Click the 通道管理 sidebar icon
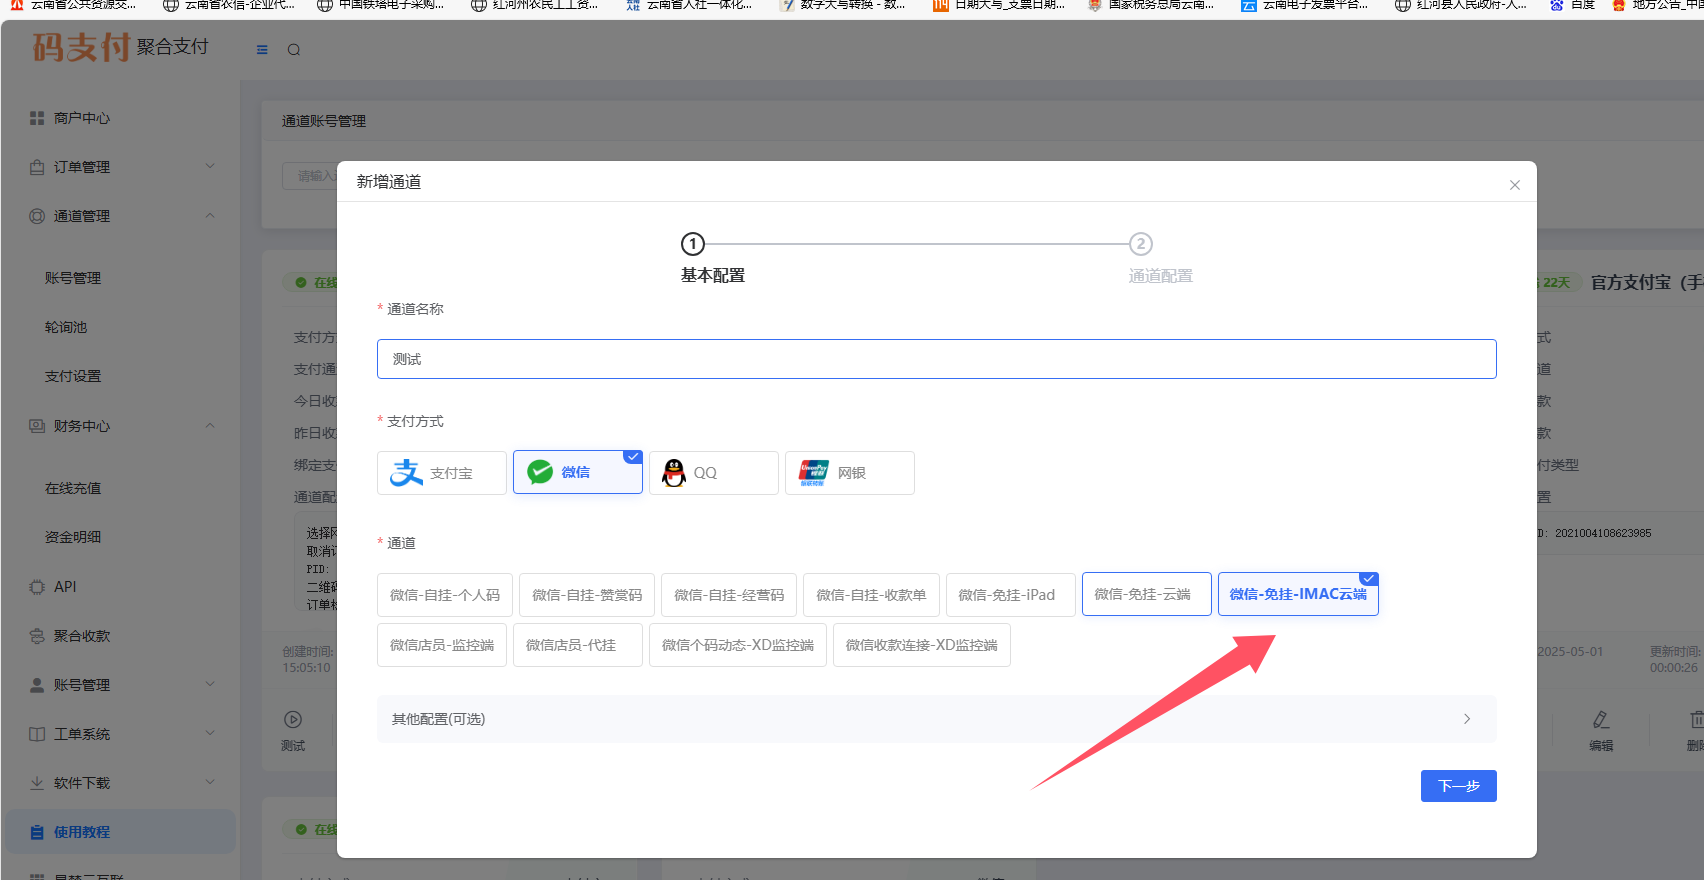Image resolution: width=1704 pixels, height=880 pixels. point(37,216)
